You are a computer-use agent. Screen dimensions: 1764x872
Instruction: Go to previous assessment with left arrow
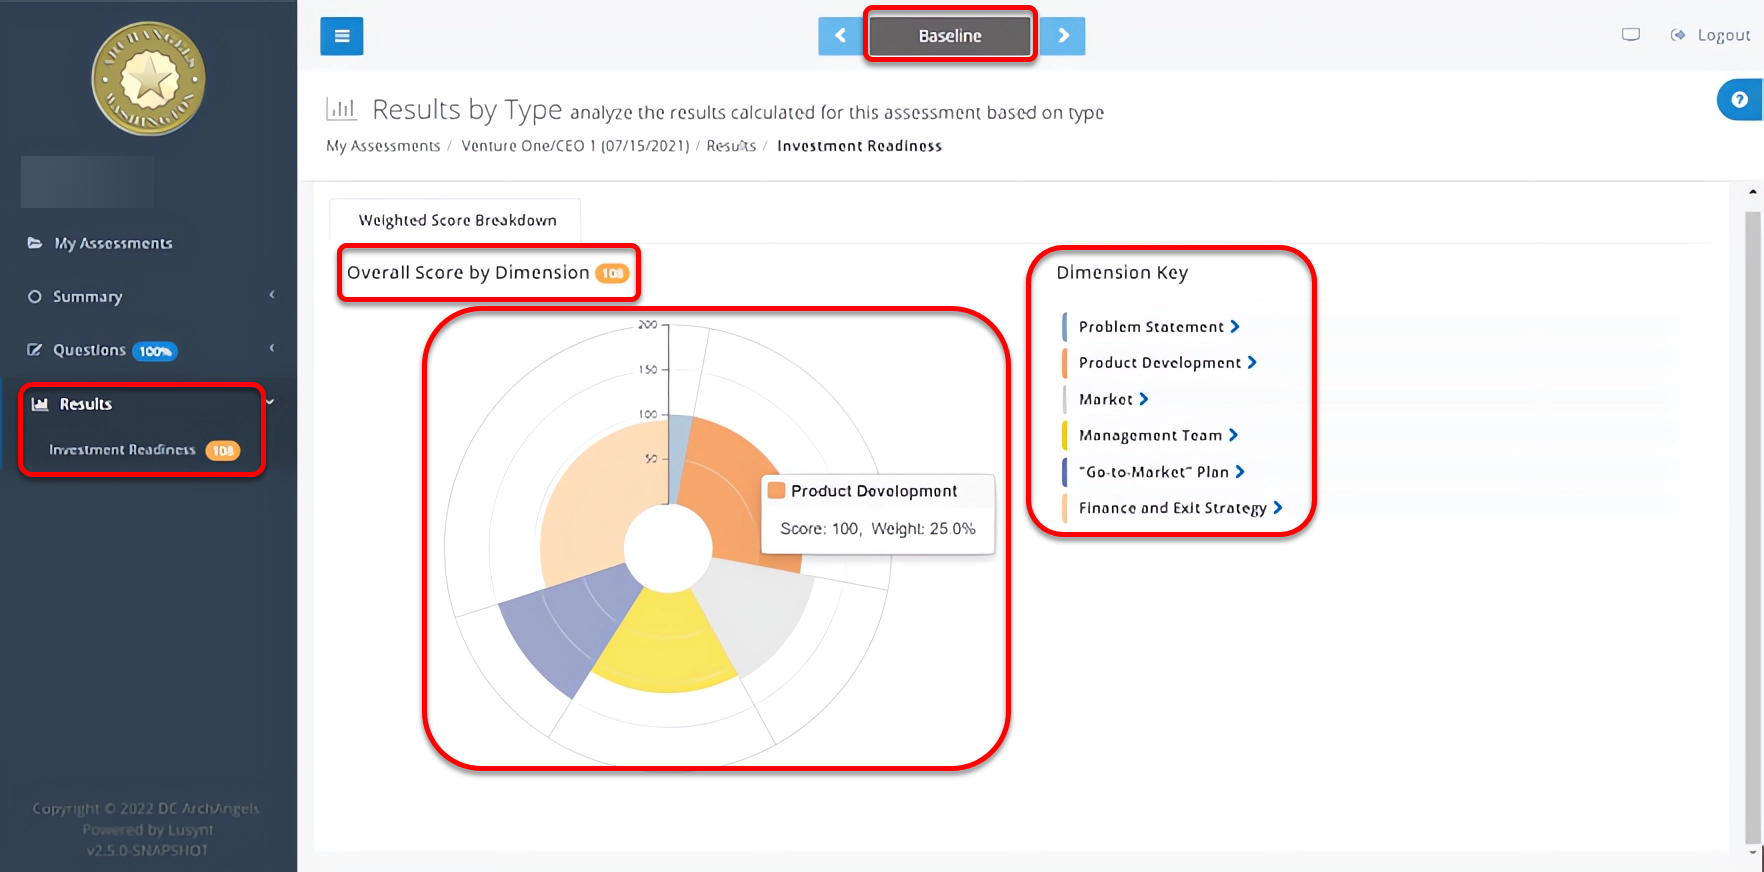pyautogui.click(x=840, y=36)
